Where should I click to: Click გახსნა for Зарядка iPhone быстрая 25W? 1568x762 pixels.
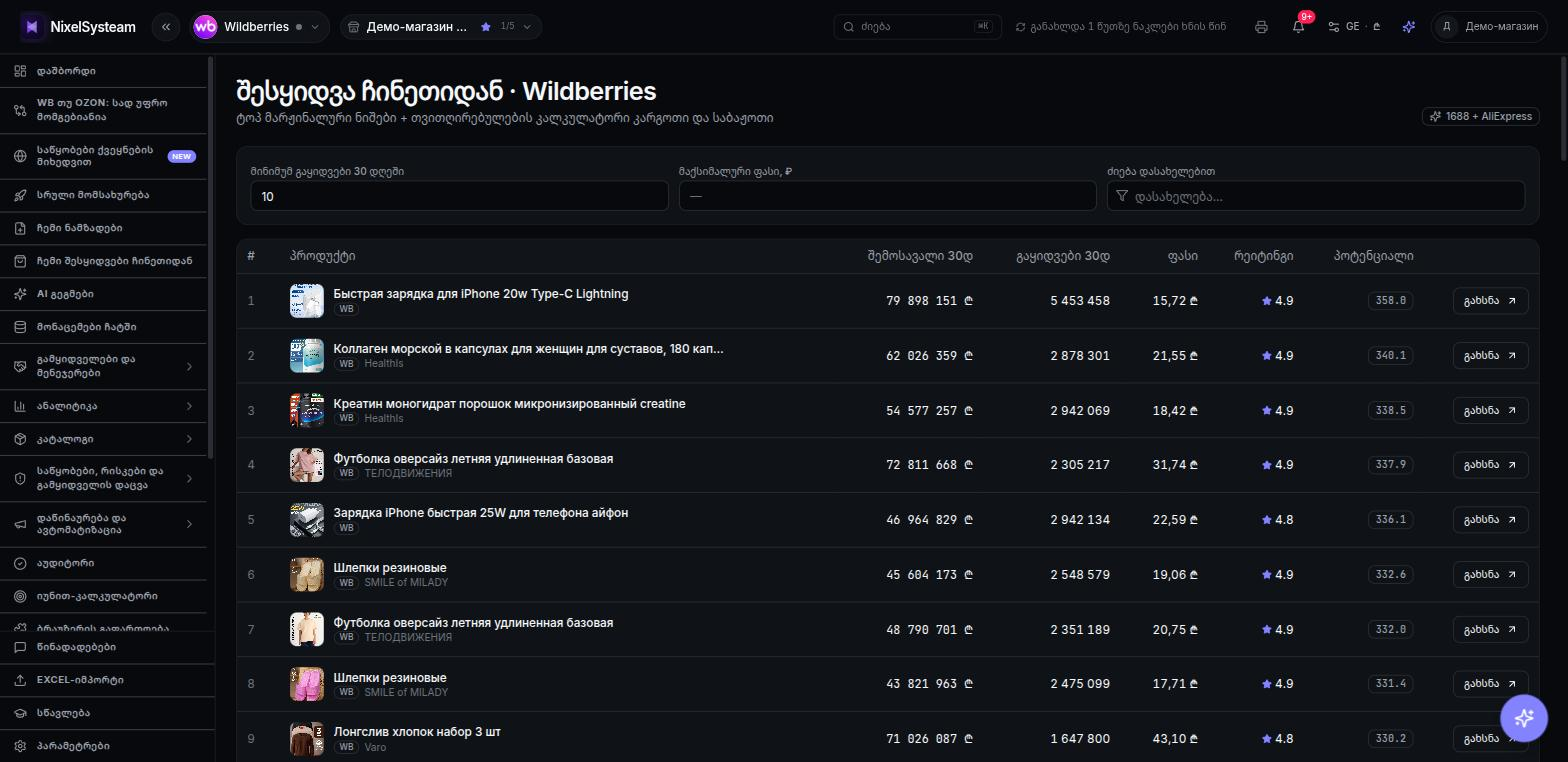(1490, 520)
